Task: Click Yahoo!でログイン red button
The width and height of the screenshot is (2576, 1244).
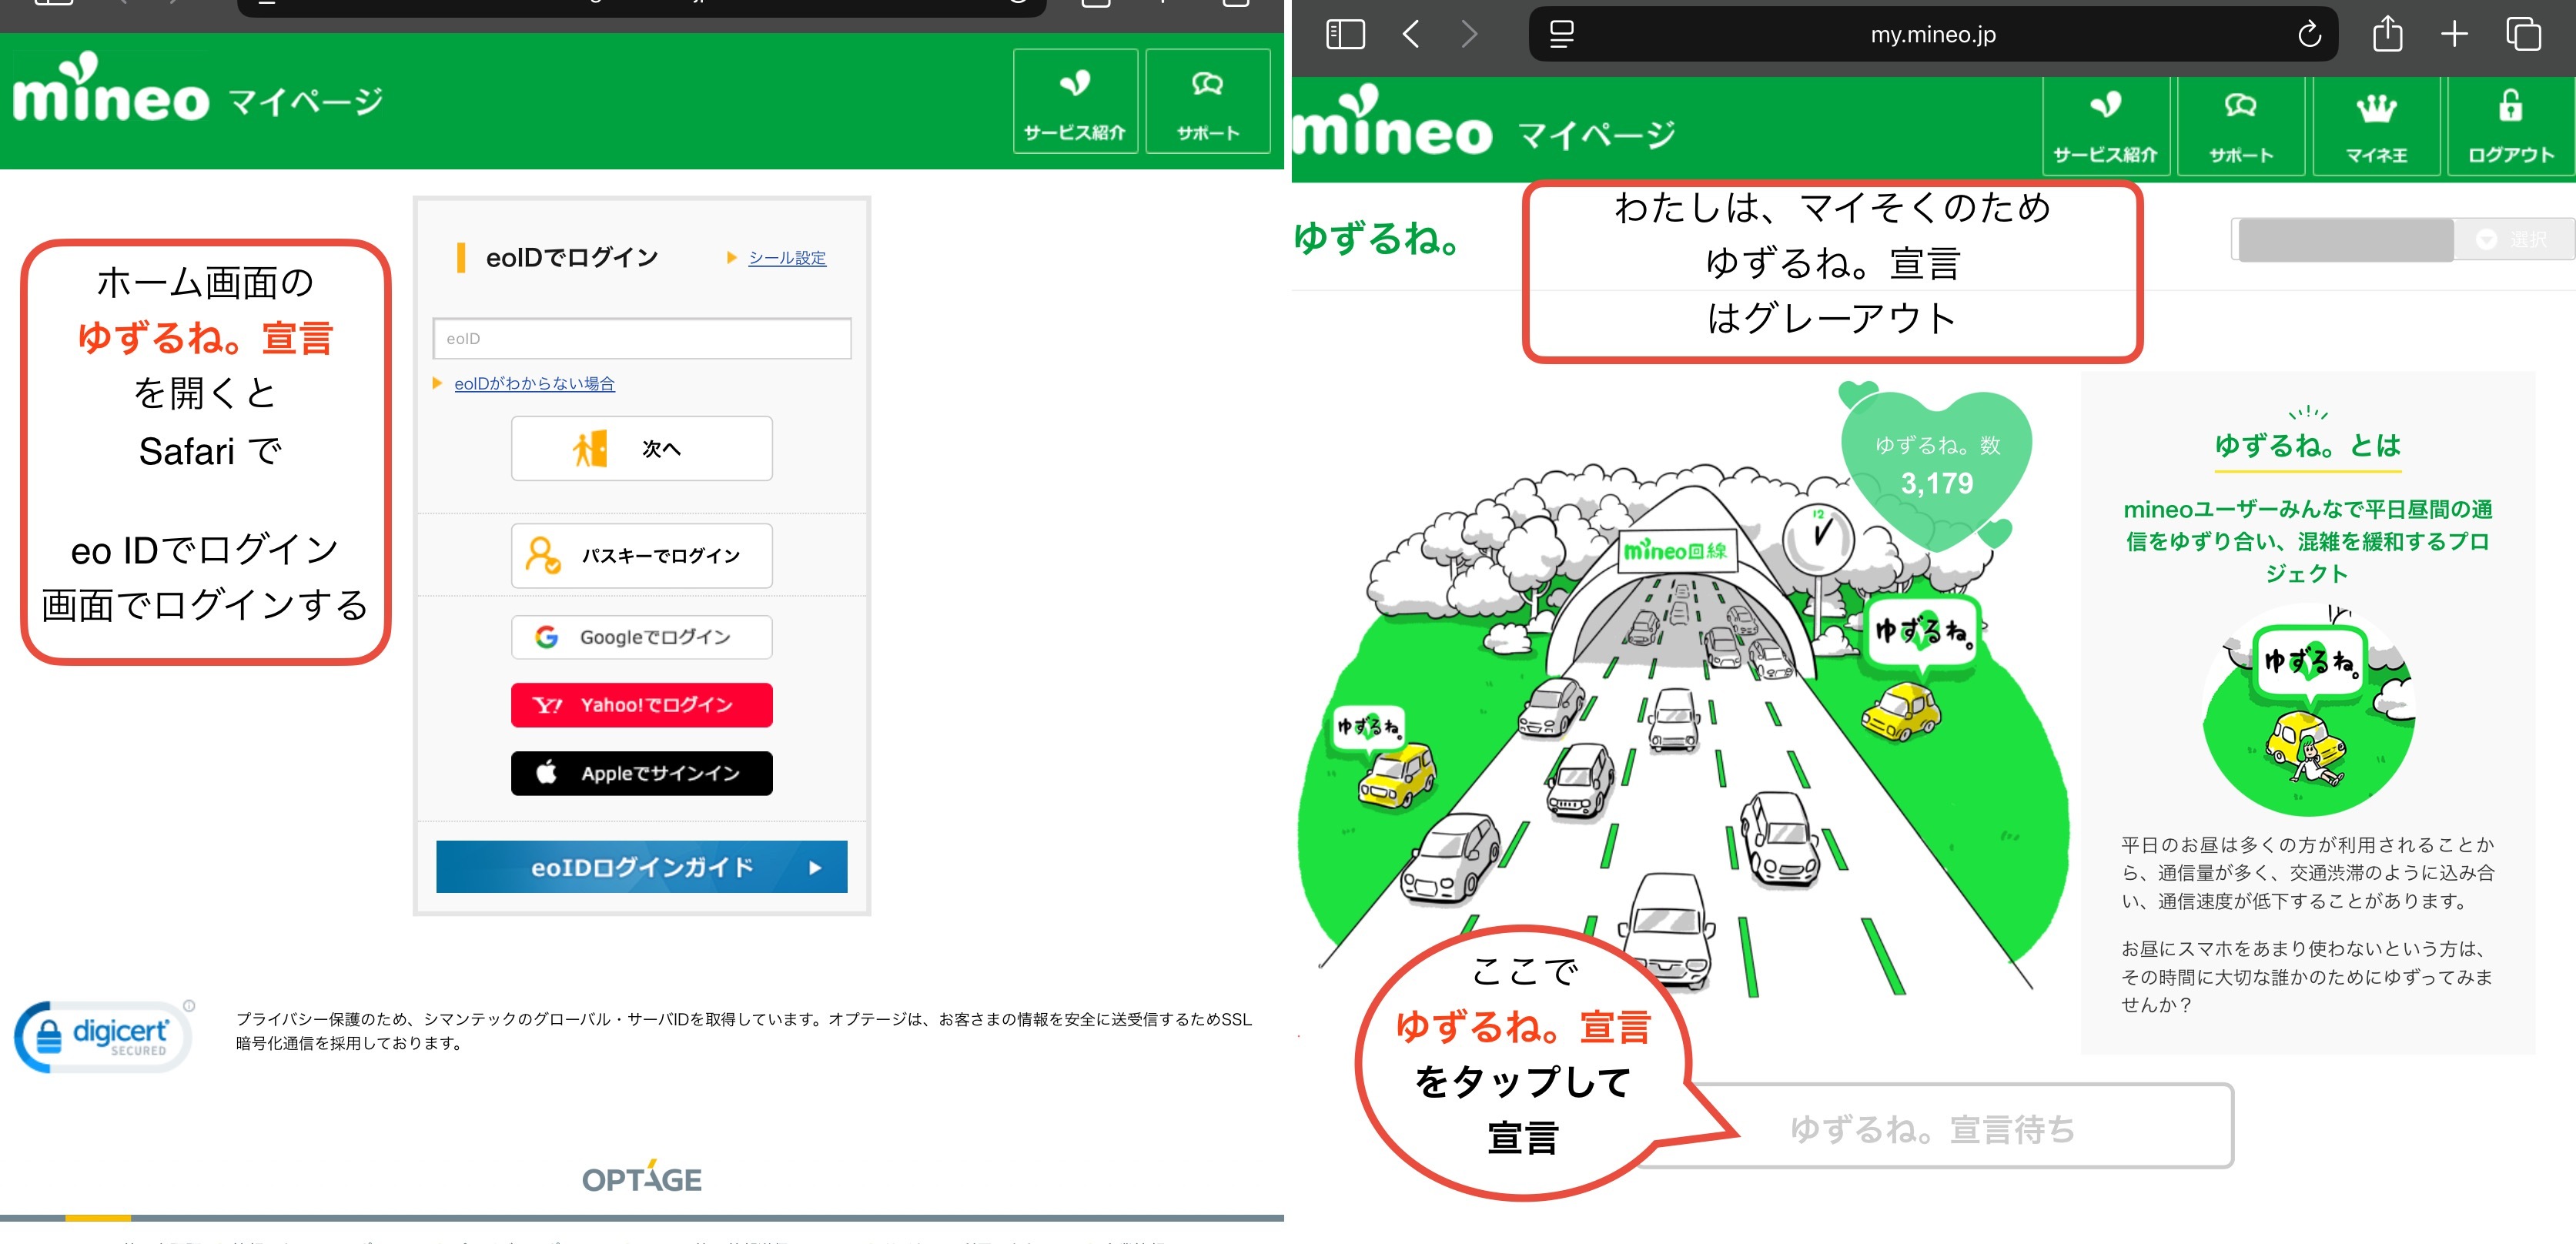Action: [641, 705]
